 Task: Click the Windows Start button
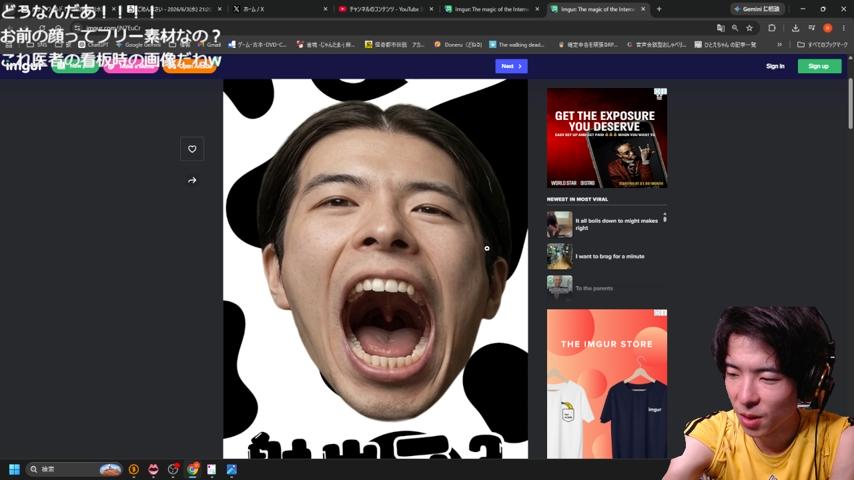point(14,469)
